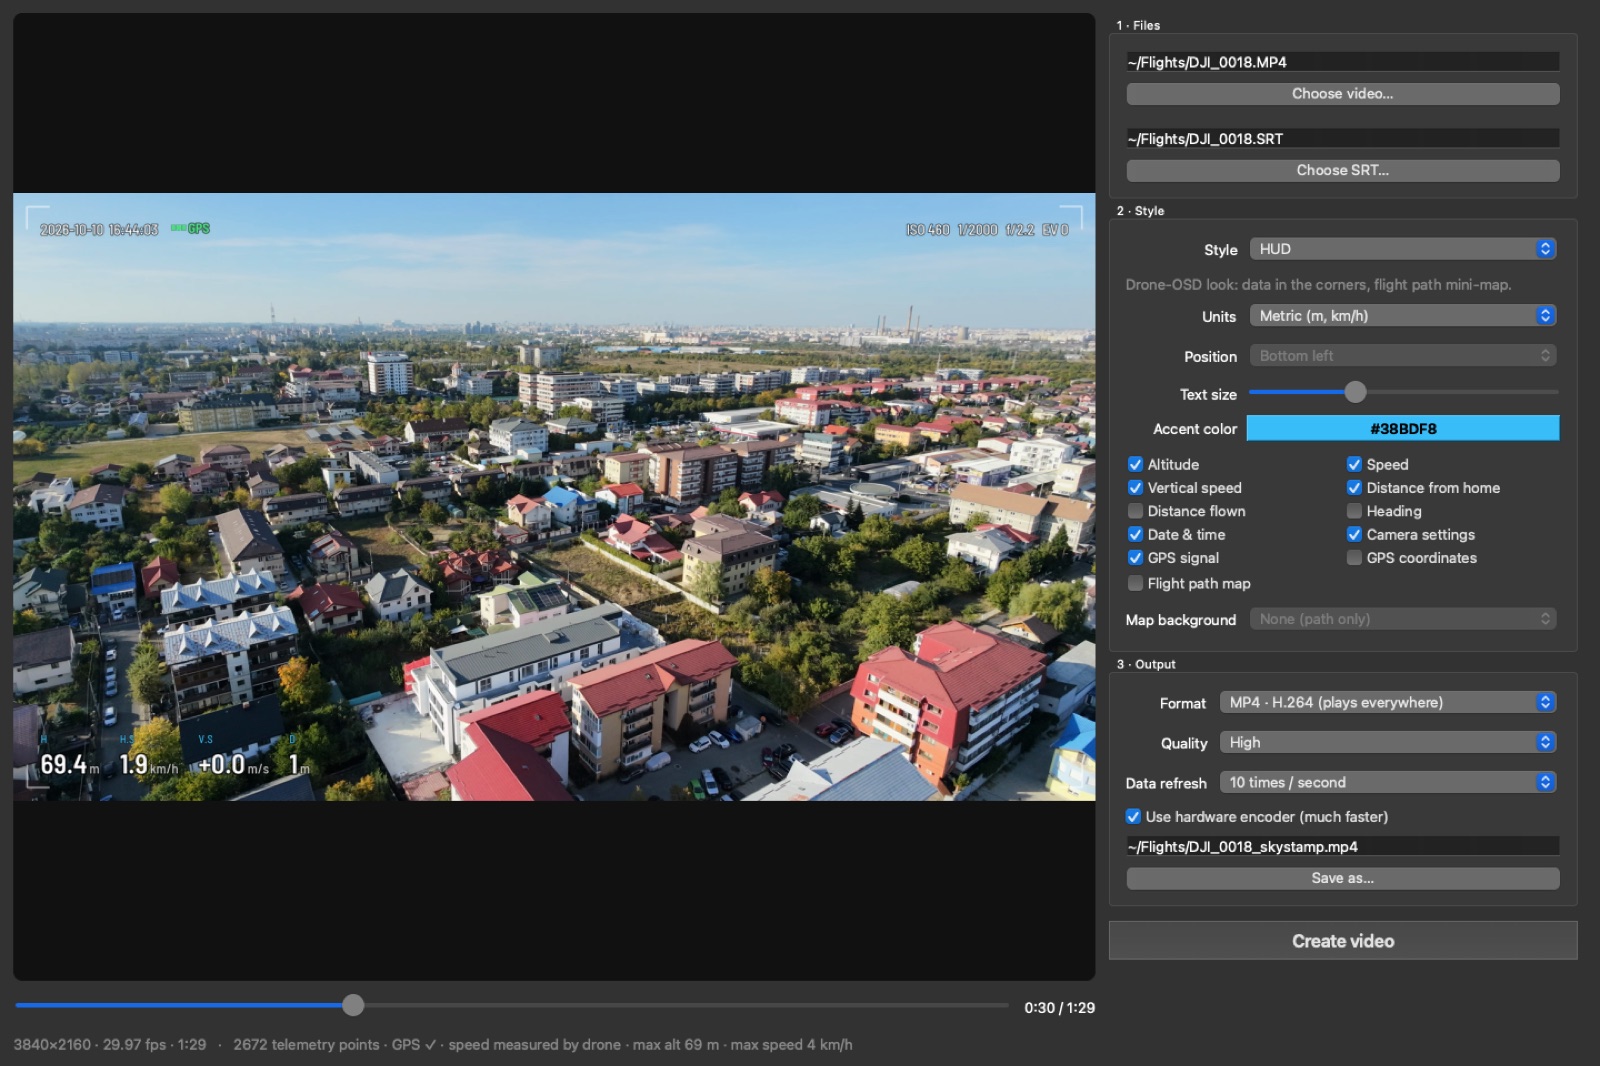Click the video timeline scrubber handle

(353, 1005)
